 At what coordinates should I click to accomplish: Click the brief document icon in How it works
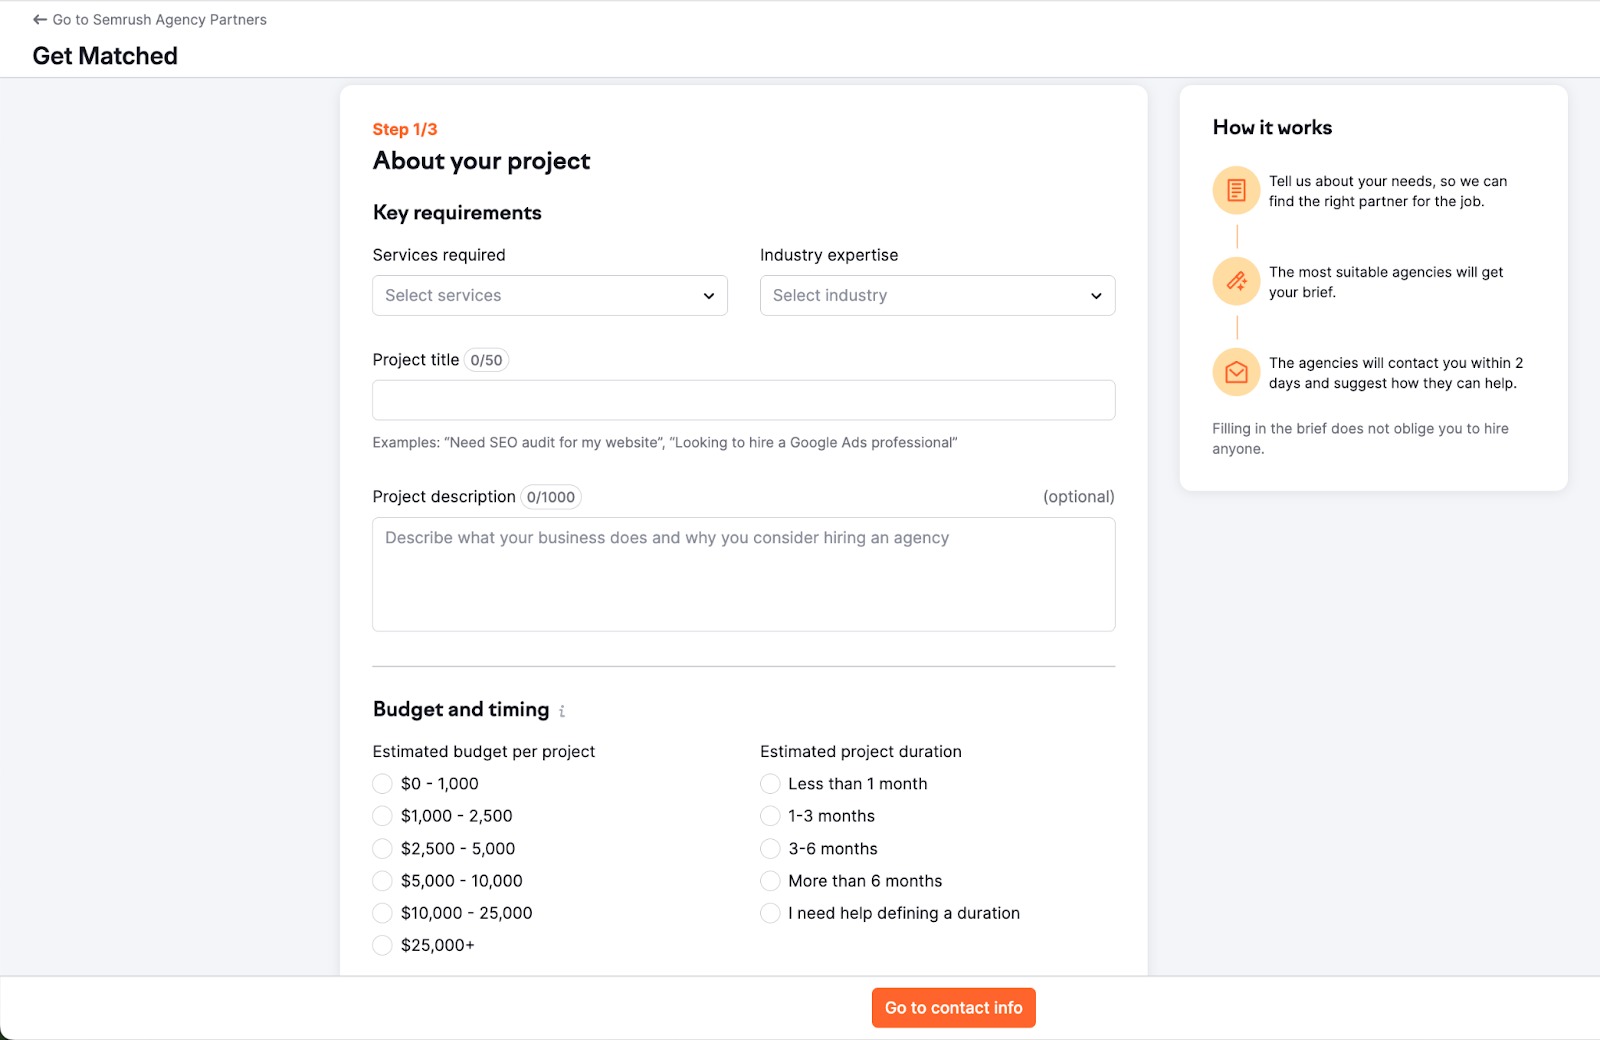1236,190
